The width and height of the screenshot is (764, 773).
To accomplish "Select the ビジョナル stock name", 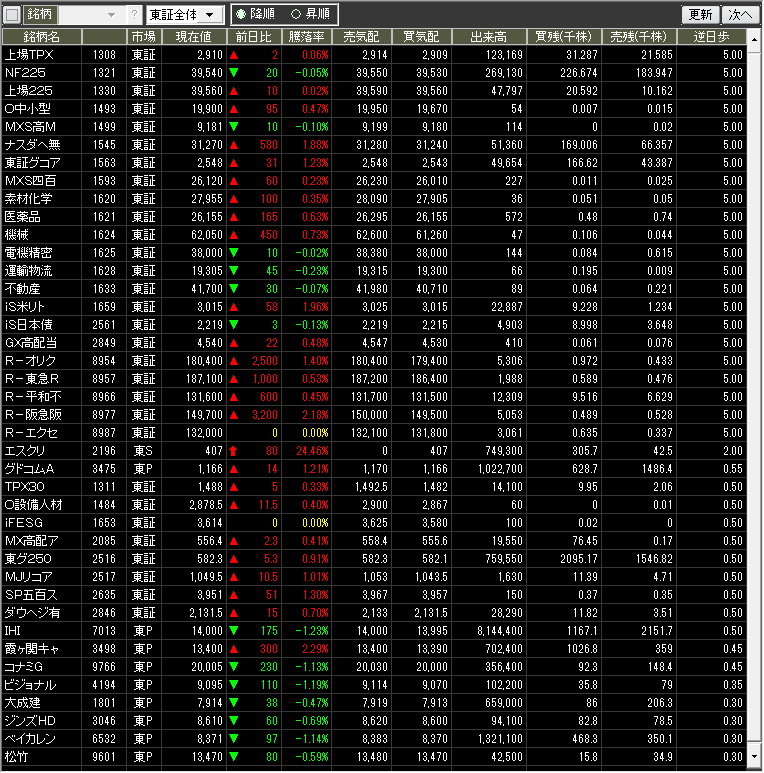I will coord(30,685).
